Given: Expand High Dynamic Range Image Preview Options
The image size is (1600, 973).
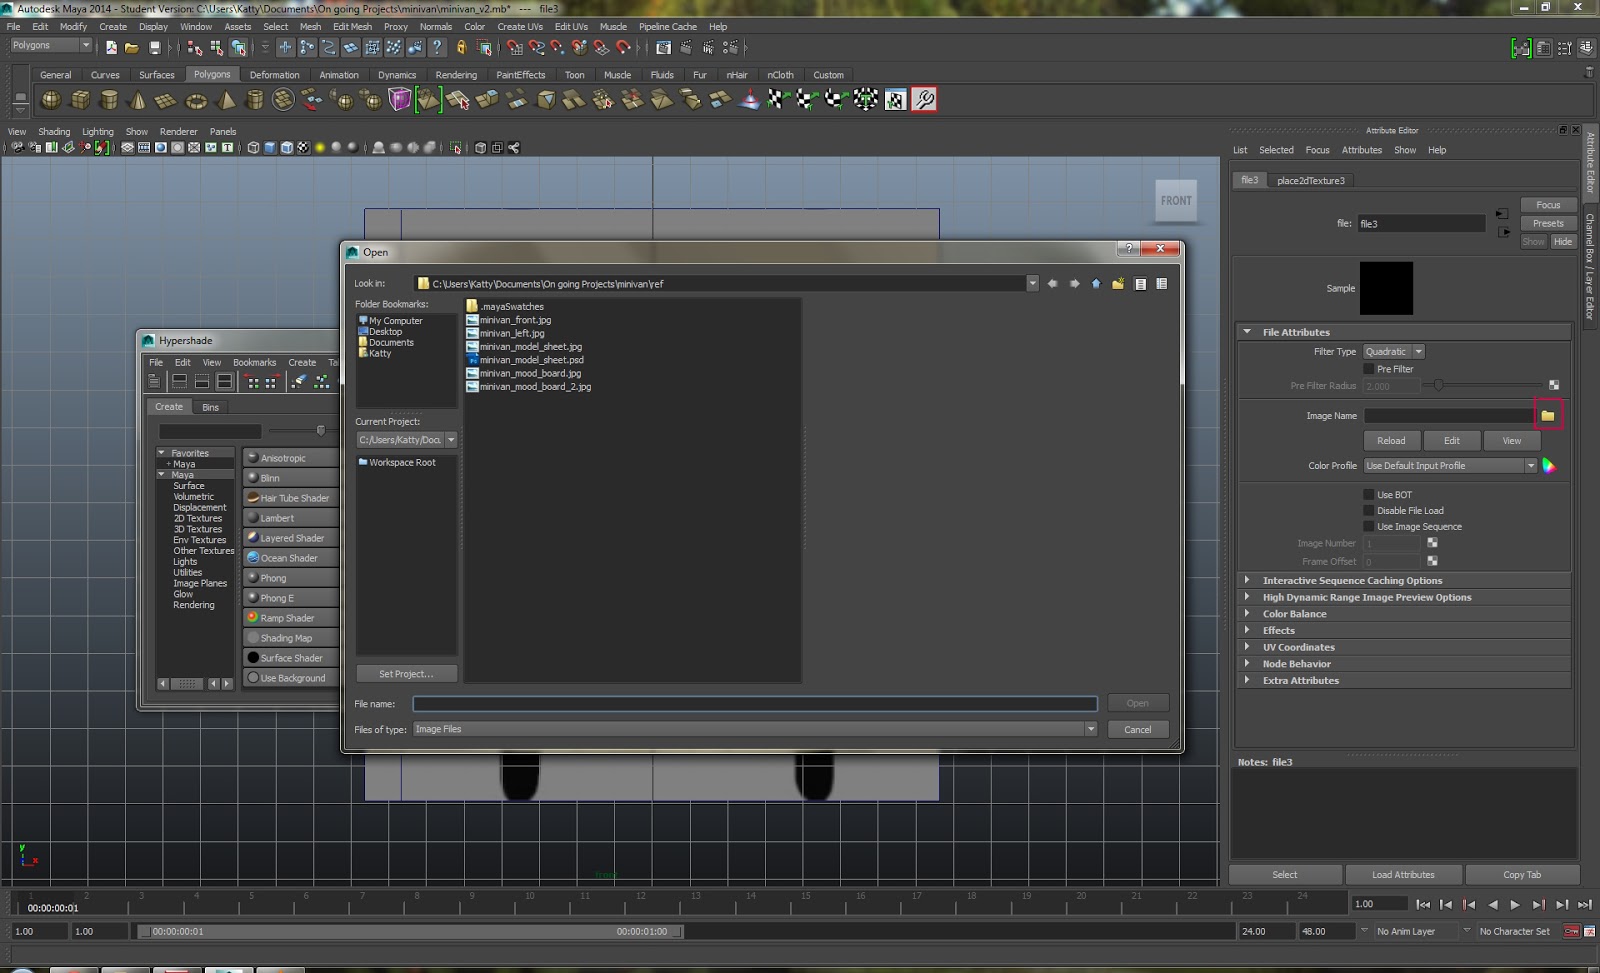Looking at the screenshot, I should 1247,597.
